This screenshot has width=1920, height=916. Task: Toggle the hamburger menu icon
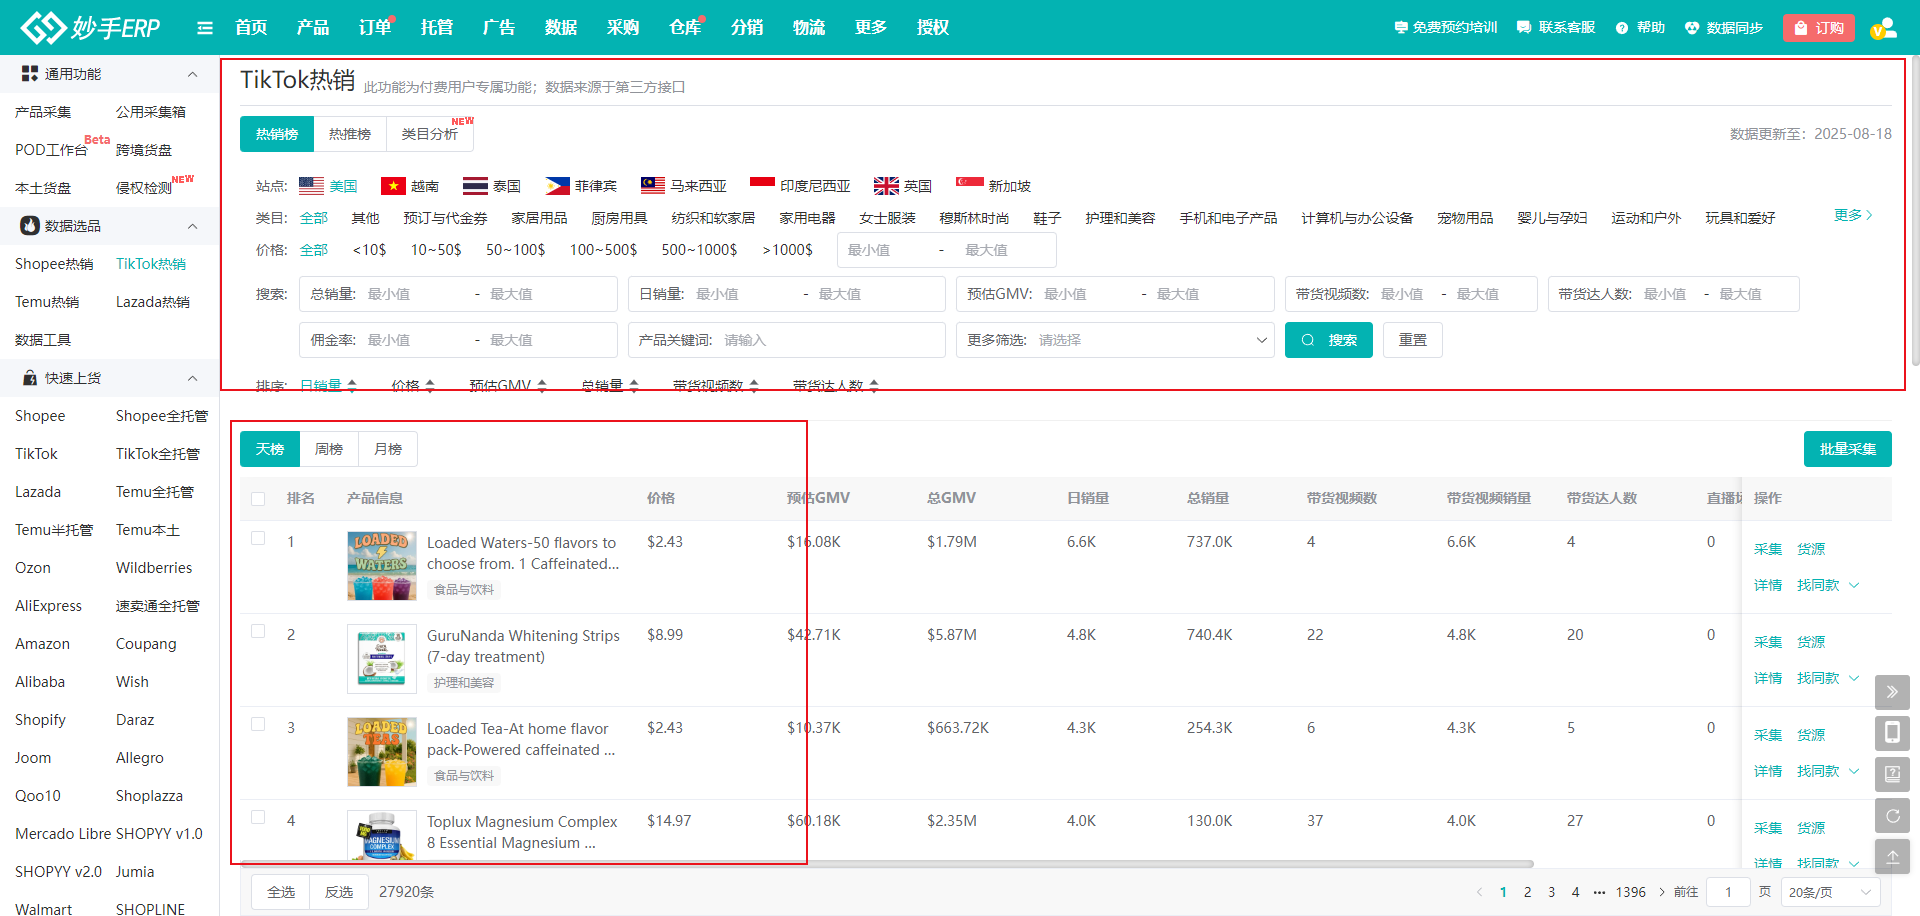(x=205, y=28)
